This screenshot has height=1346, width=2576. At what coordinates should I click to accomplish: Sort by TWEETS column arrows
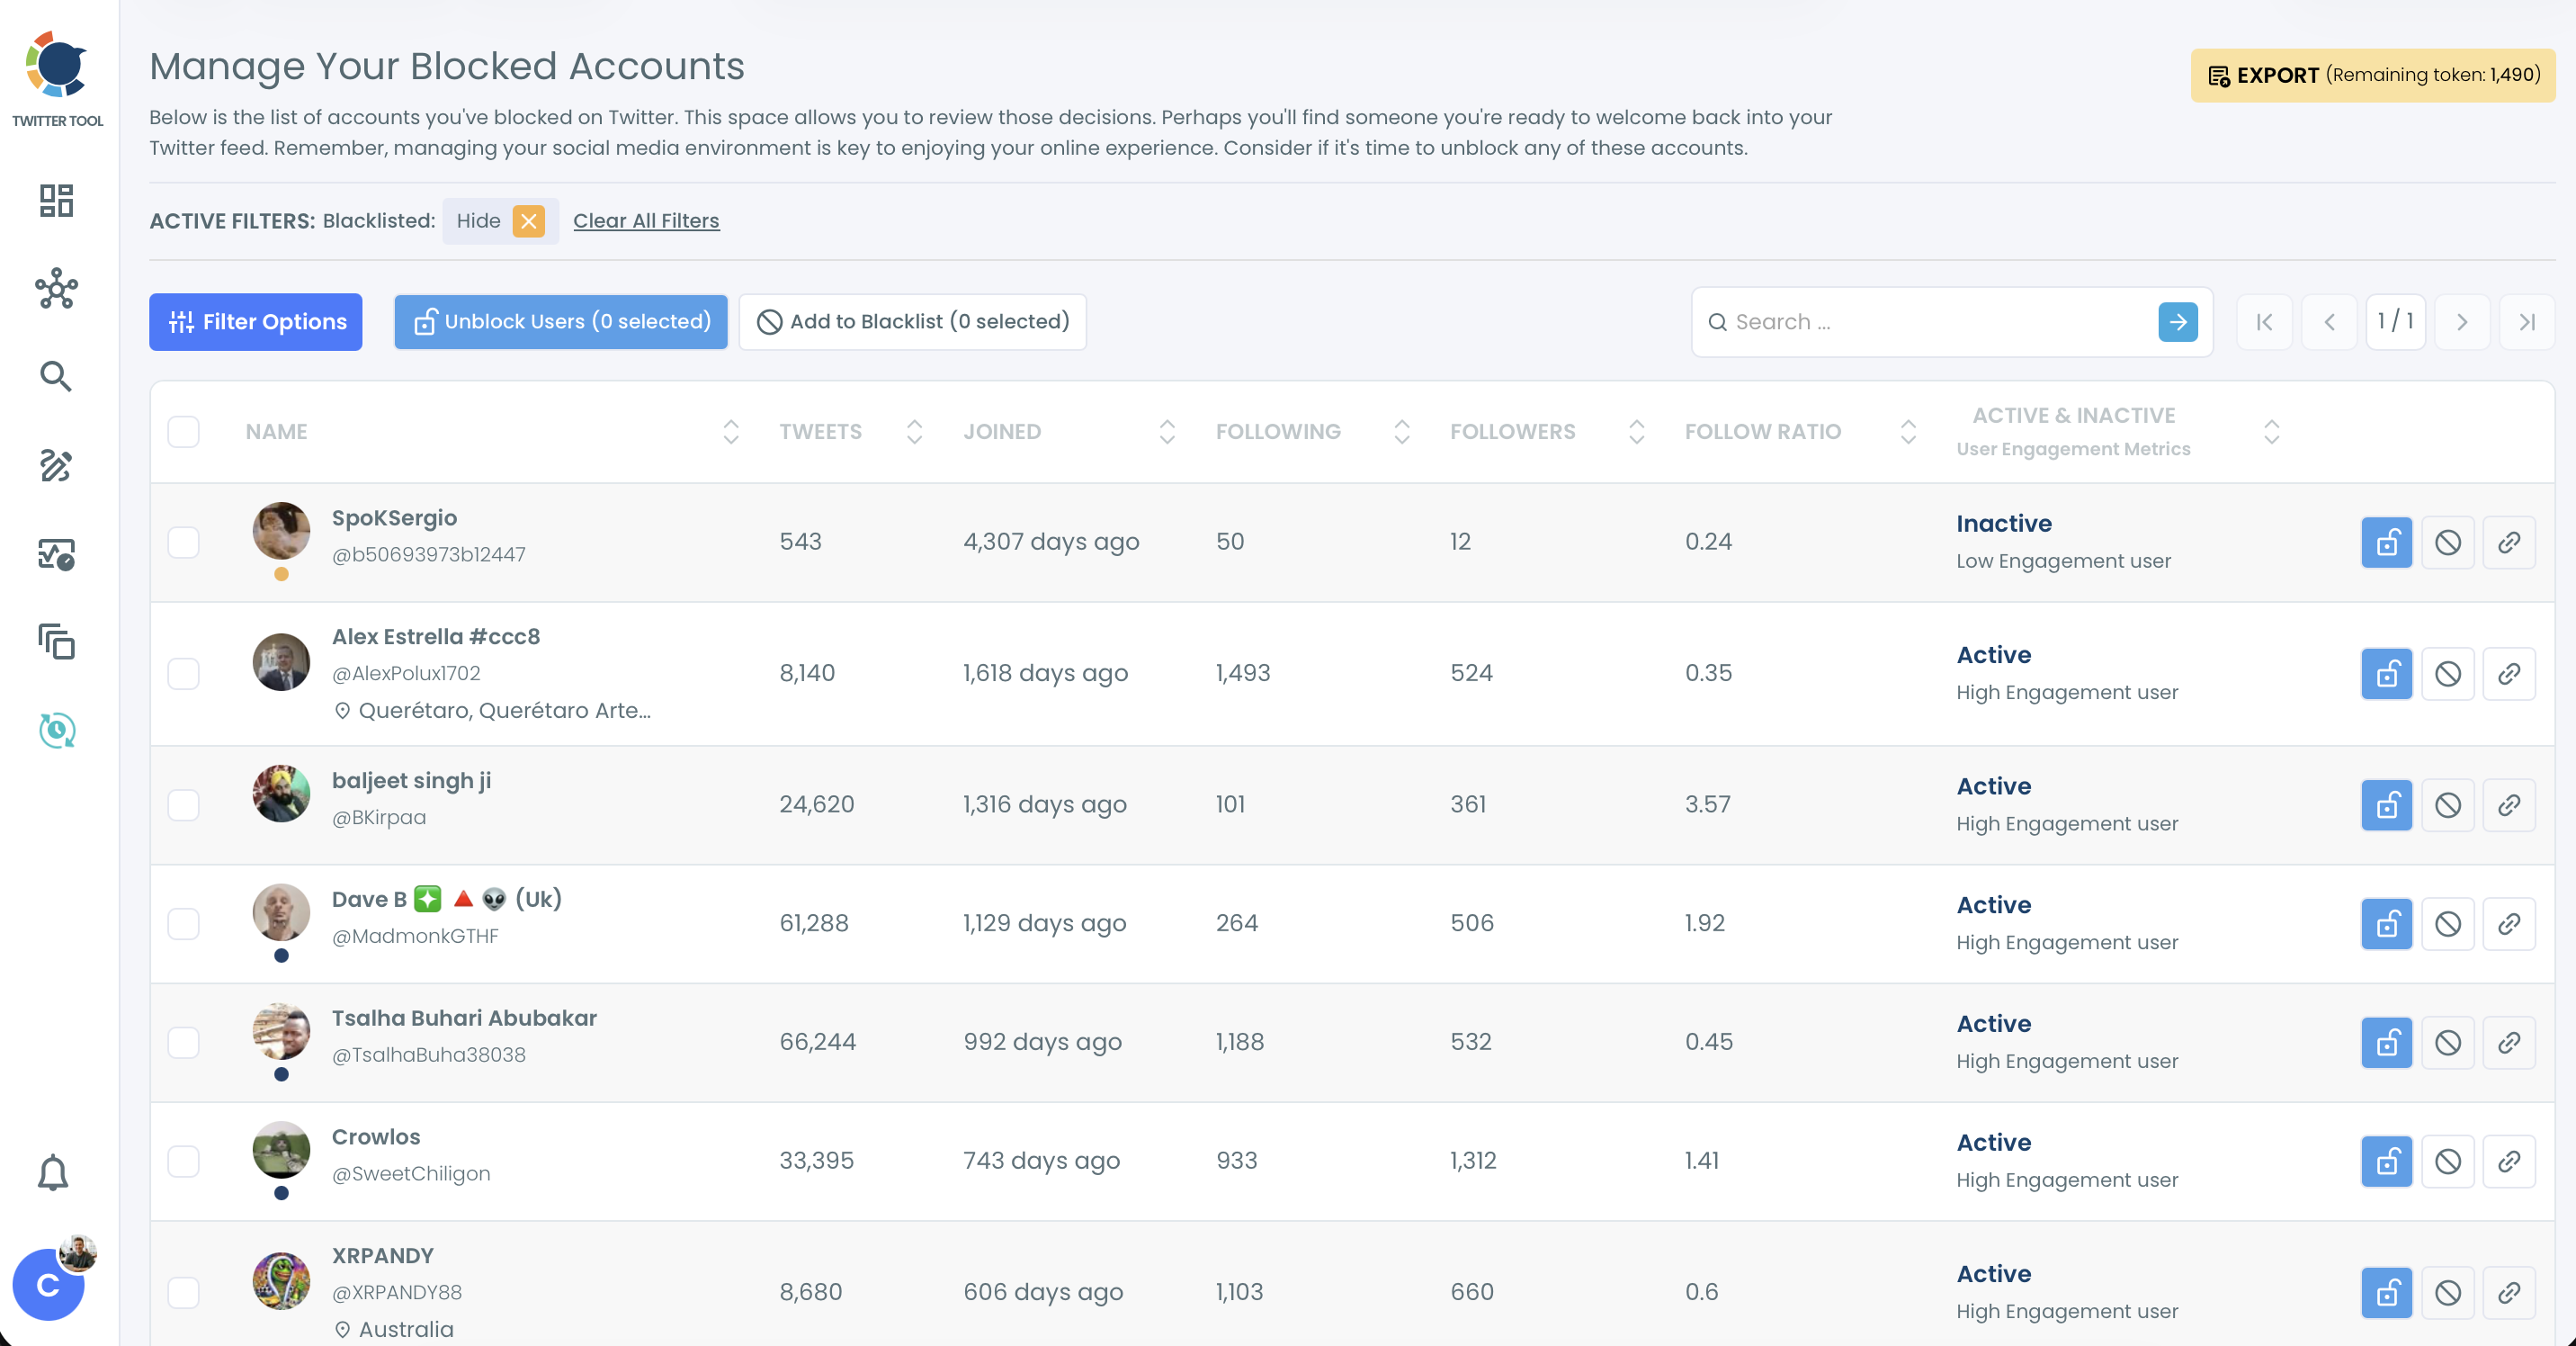(914, 432)
